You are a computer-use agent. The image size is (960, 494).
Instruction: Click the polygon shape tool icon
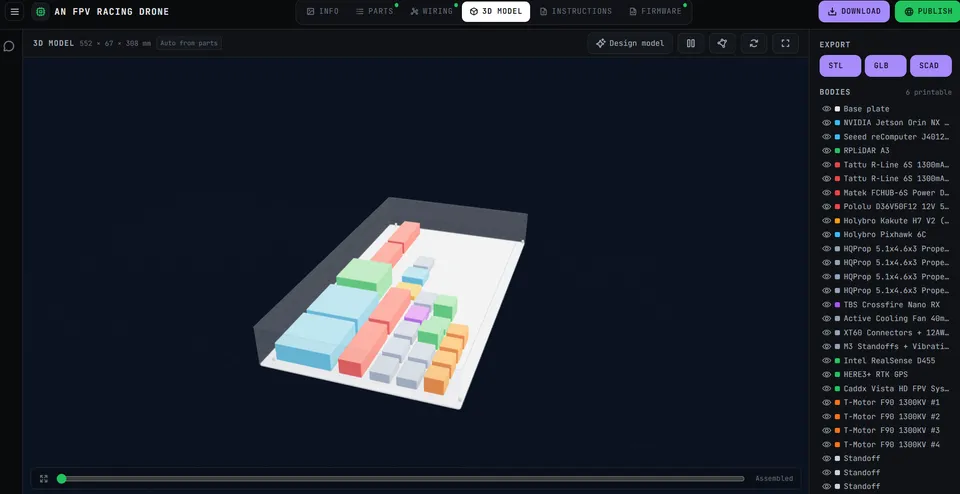click(722, 43)
